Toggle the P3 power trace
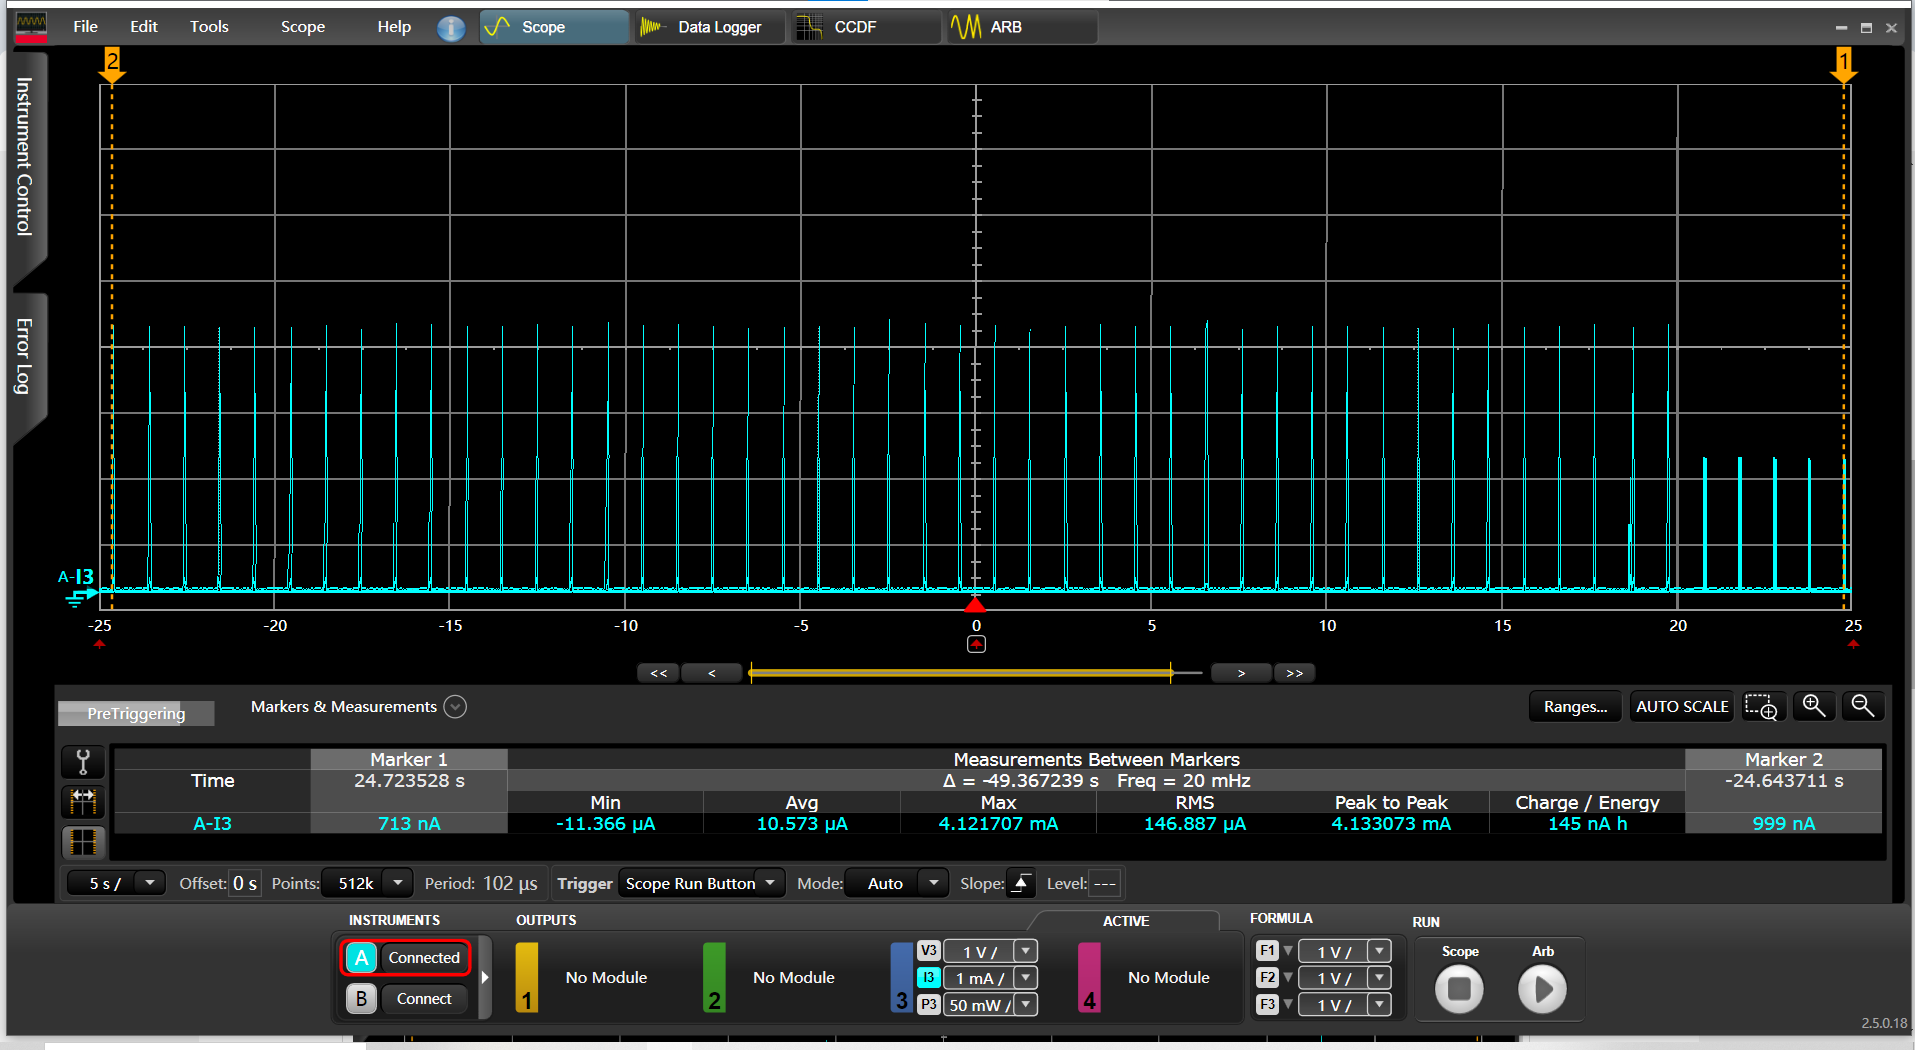This screenshot has height=1050, width=1915. tap(929, 1005)
